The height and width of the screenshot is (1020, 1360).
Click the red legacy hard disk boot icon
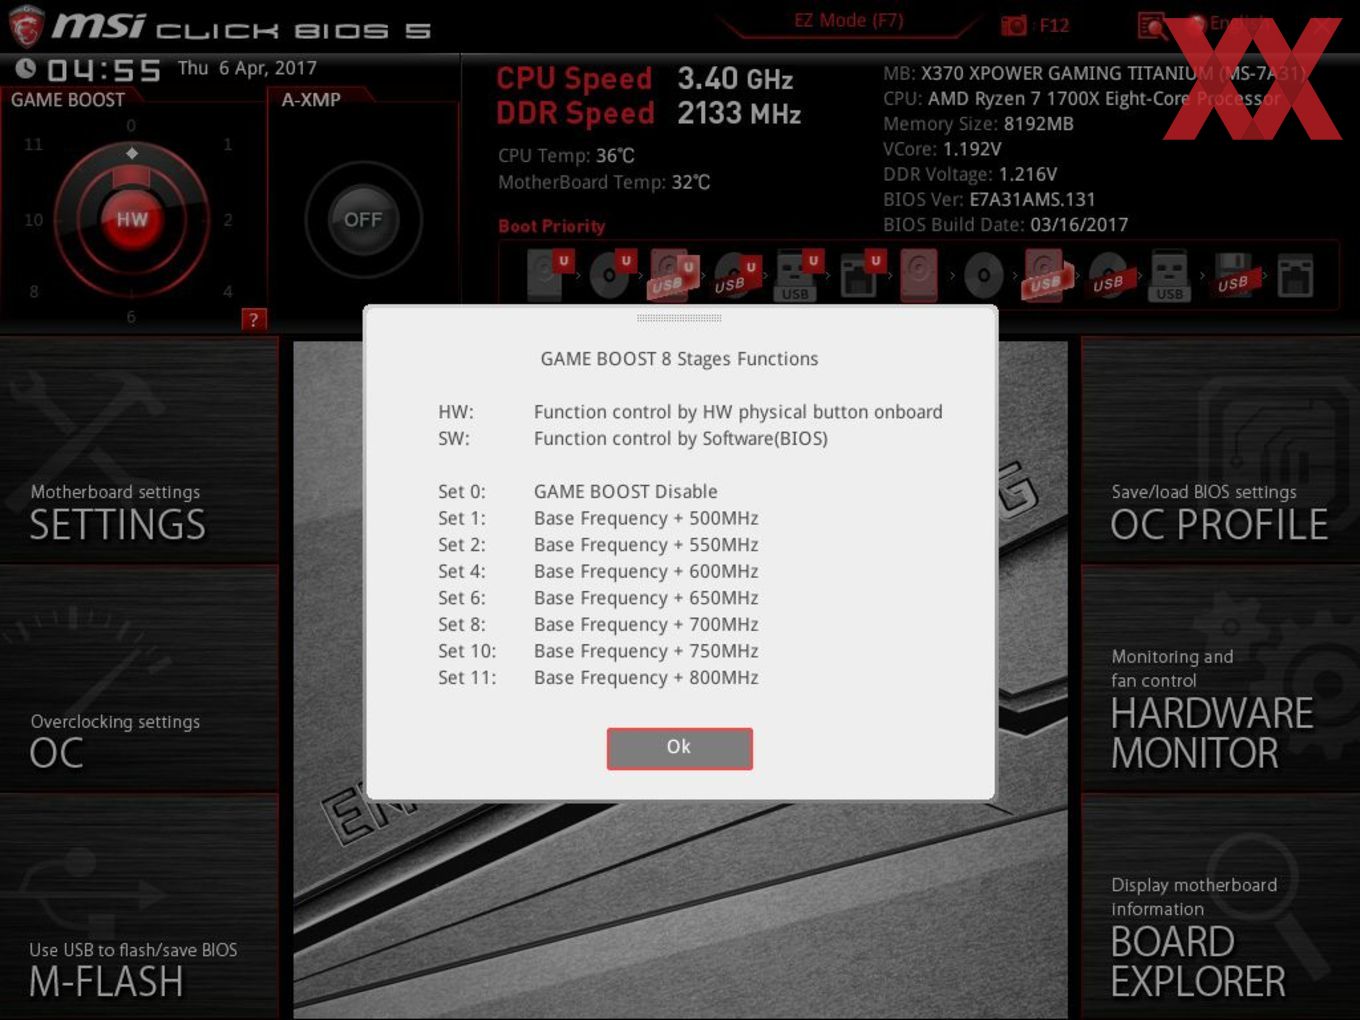pyautogui.click(x=919, y=275)
